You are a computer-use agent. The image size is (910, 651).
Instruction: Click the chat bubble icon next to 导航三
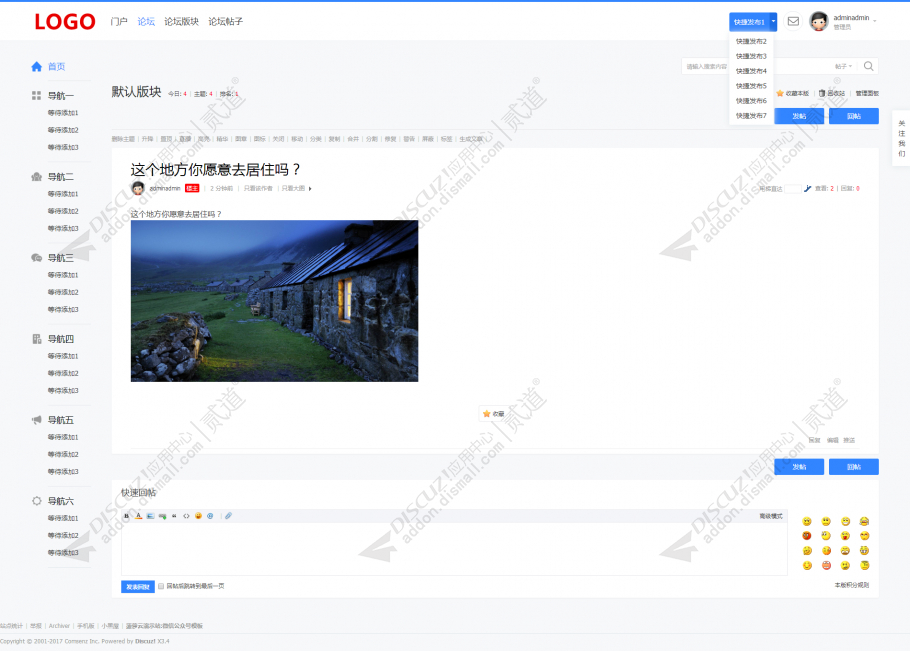pos(37,258)
